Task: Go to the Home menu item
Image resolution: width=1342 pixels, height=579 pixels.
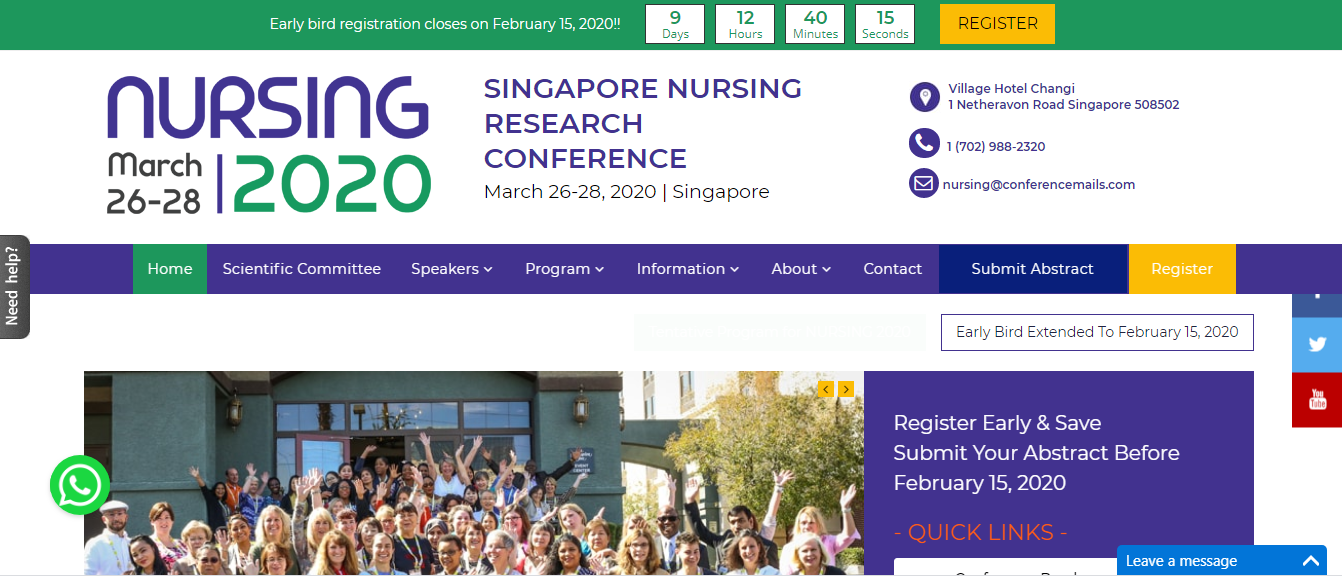Action: (x=170, y=269)
